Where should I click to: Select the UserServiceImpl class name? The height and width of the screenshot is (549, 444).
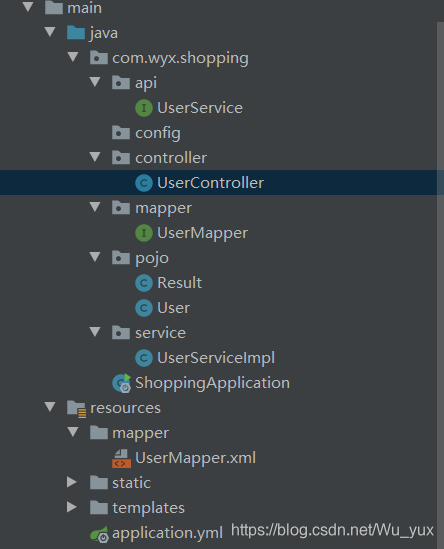(216, 358)
